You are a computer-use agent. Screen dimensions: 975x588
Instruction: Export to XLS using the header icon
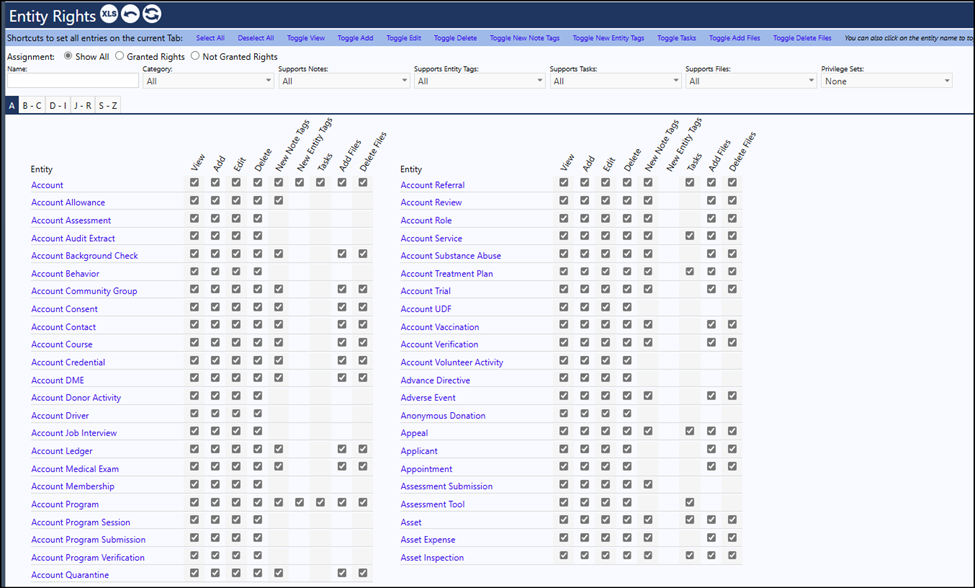(109, 14)
